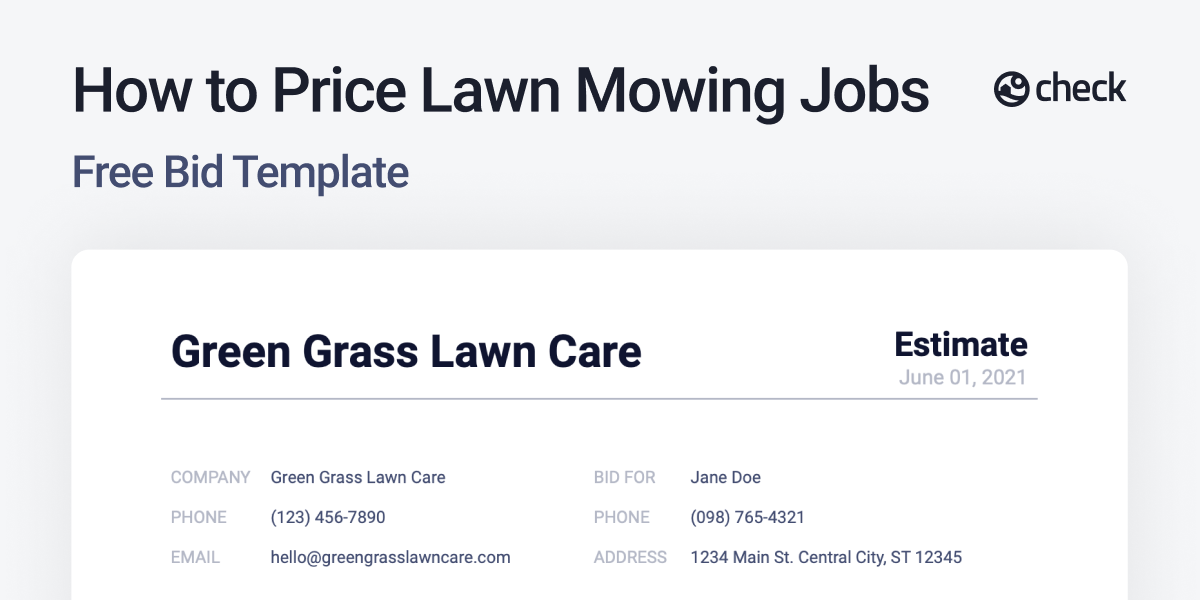Click the divider line under the estimate header
This screenshot has height=600, width=1200.
pyautogui.click(x=600, y=399)
